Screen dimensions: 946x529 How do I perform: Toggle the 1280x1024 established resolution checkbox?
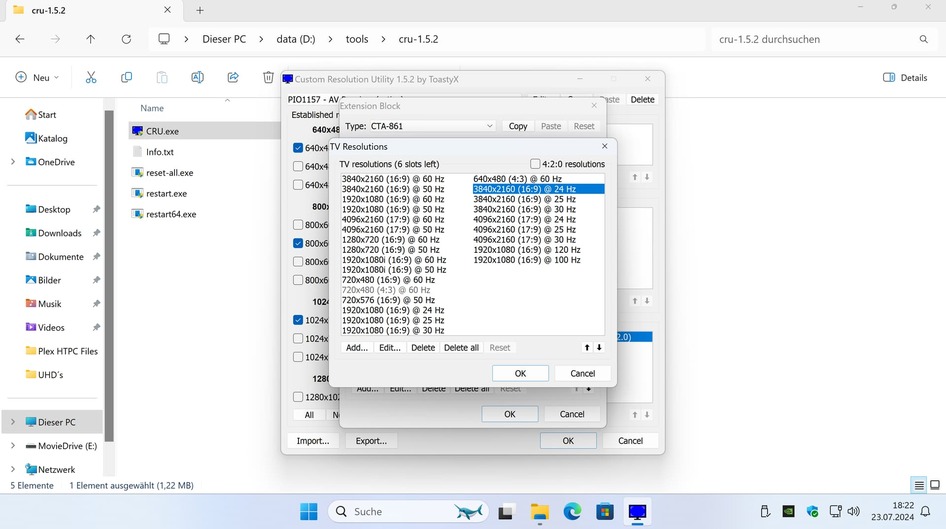(x=298, y=397)
